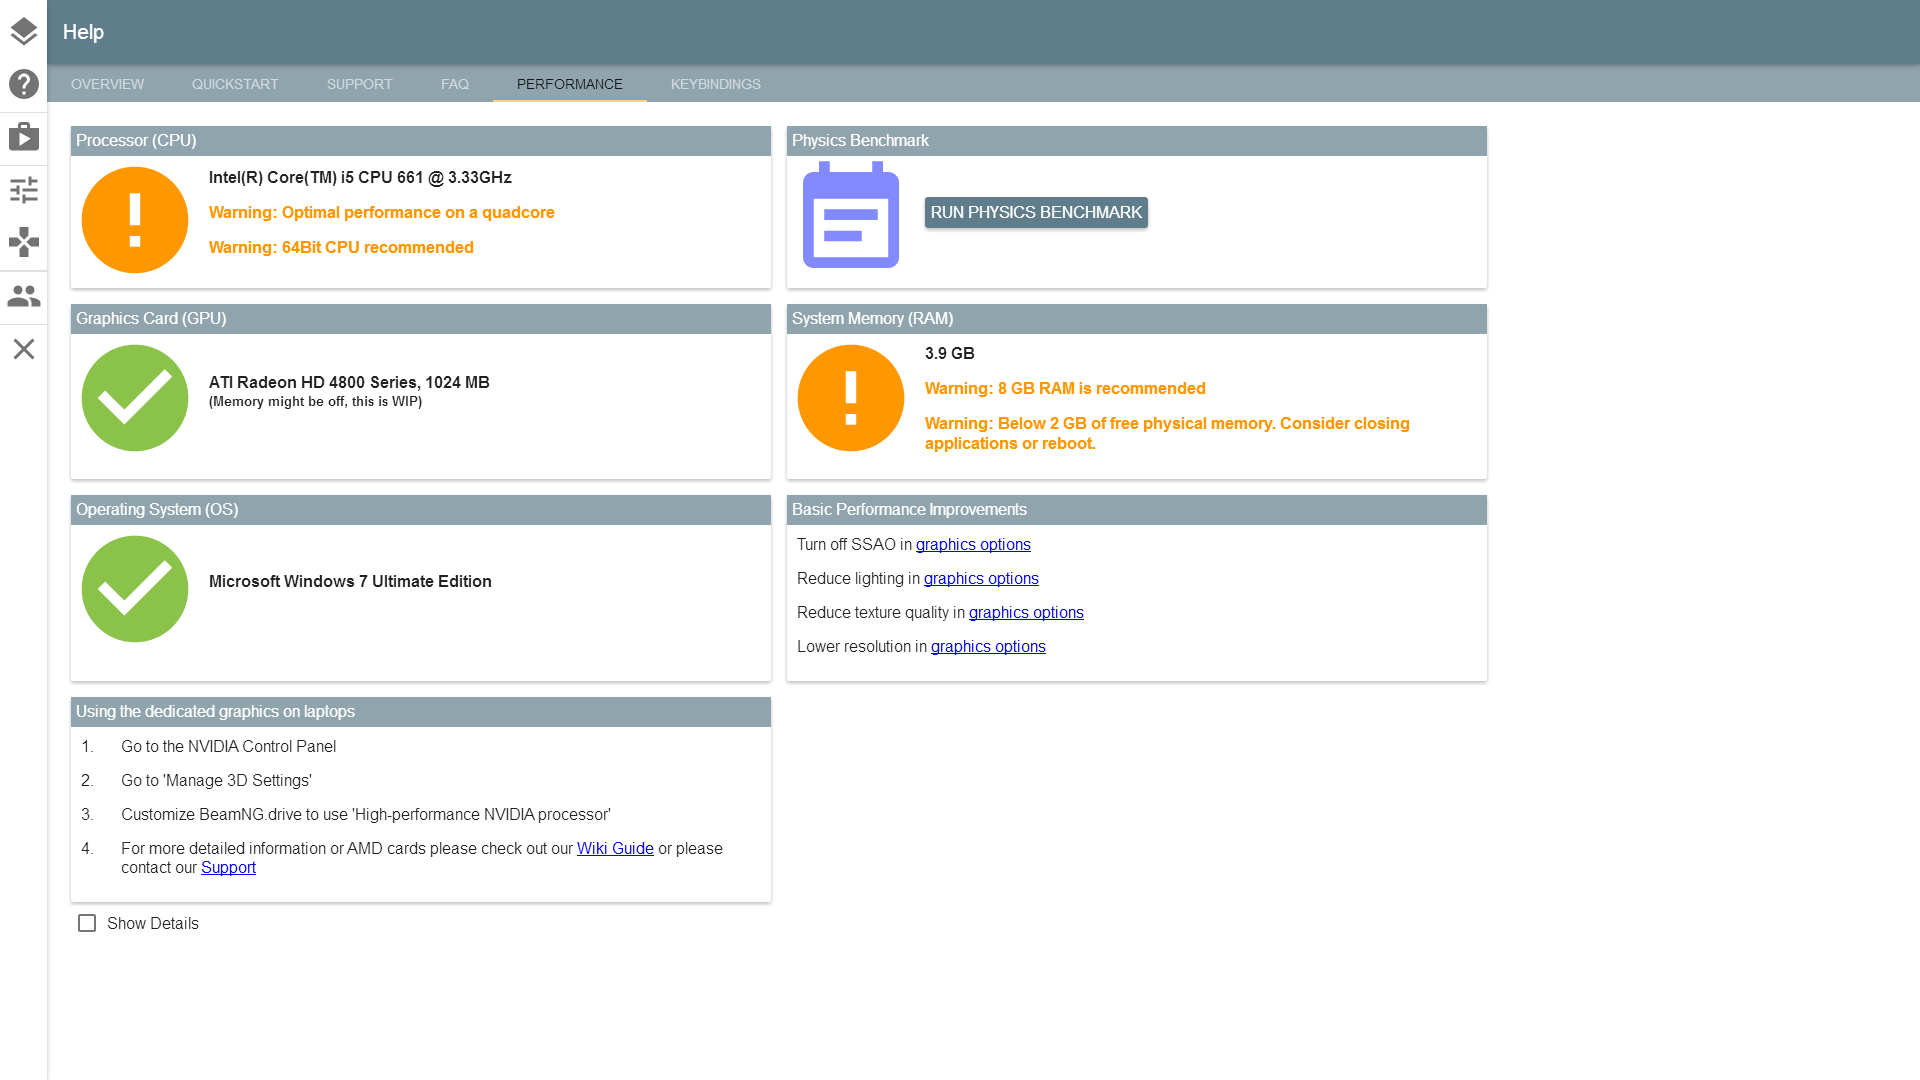Click the System Memory (RAM) panel header
The image size is (1920, 1080).
coord(1137,319)
